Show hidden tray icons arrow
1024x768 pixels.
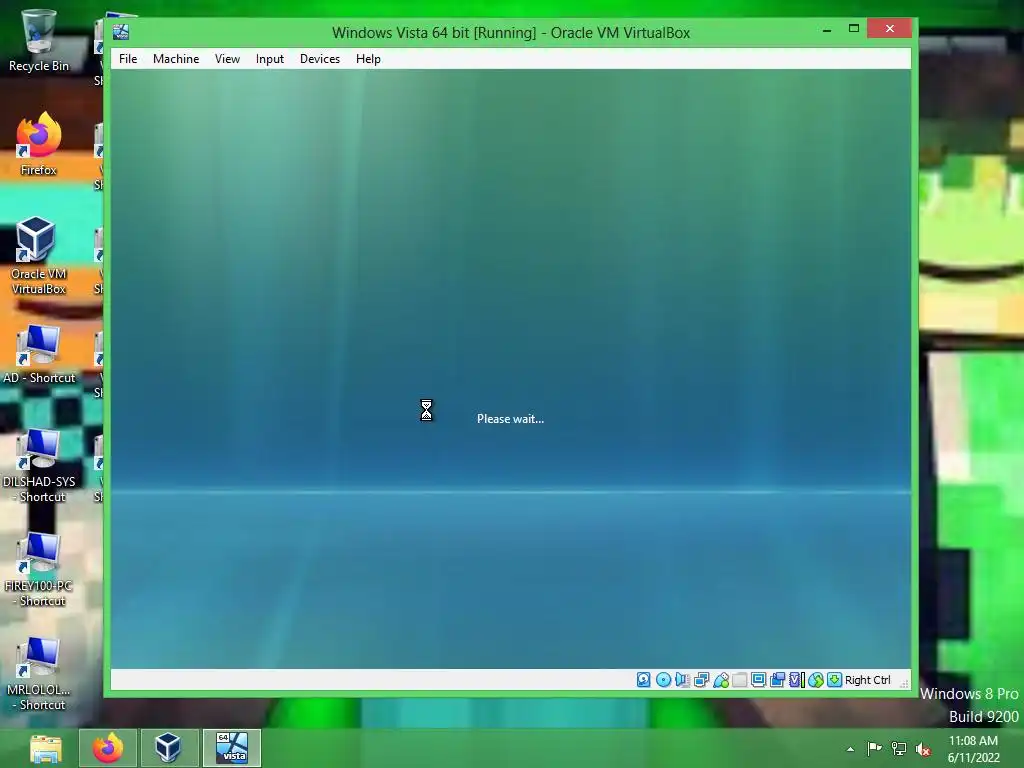click(x=850, y=749)
